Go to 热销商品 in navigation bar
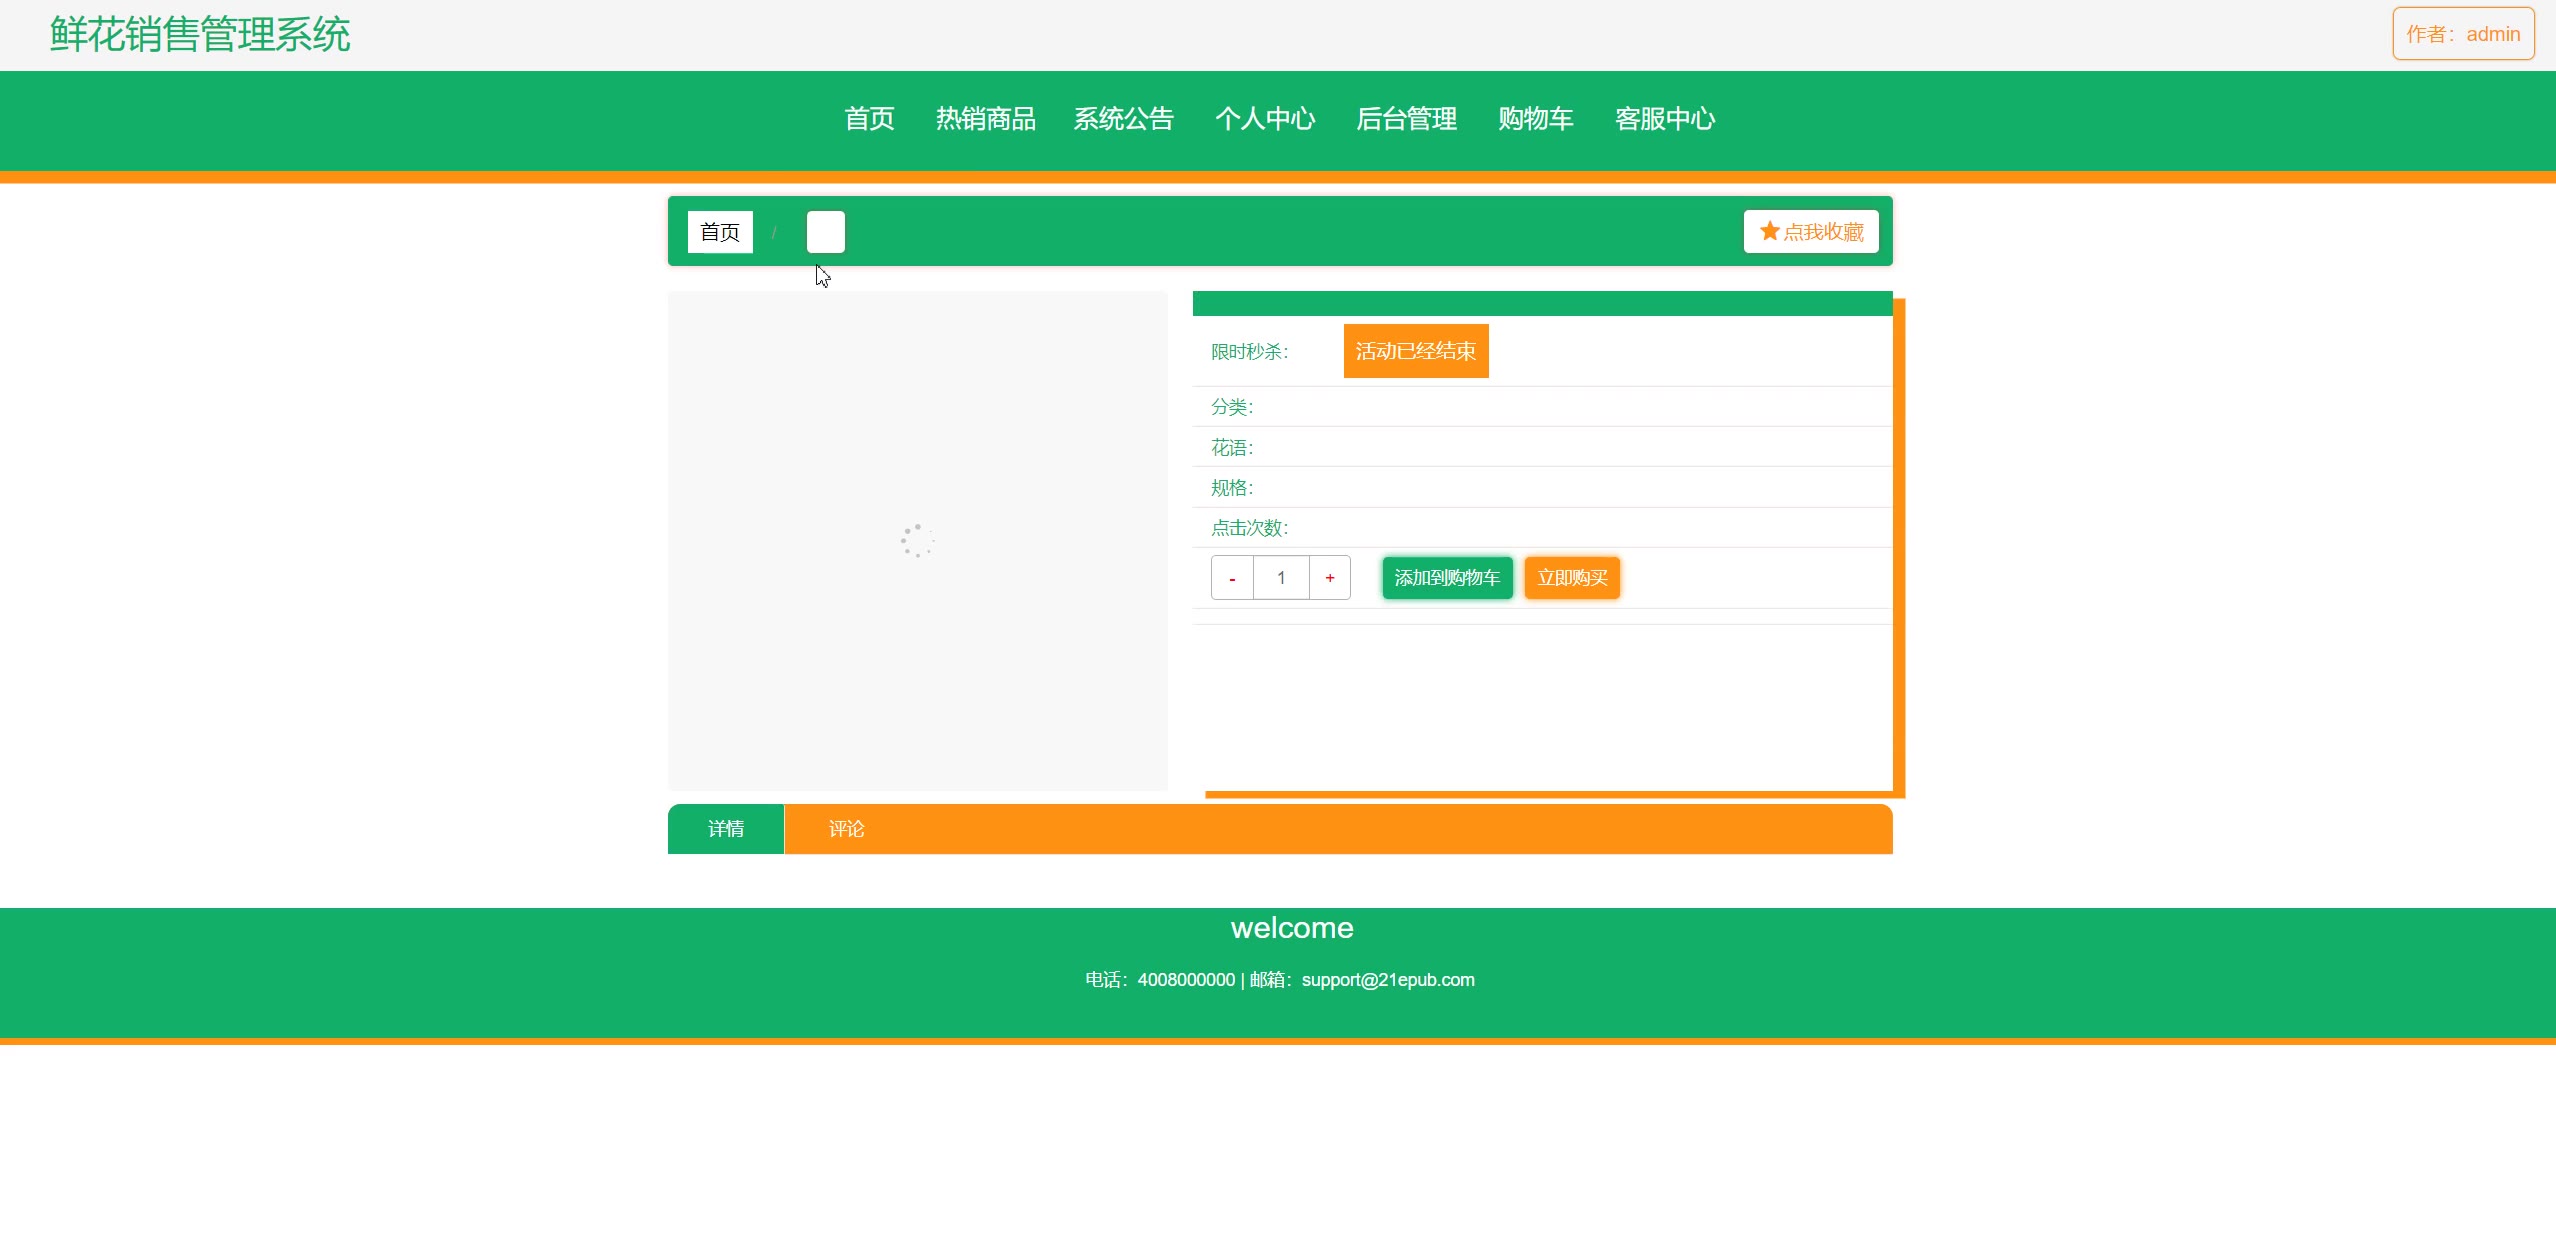Viewport: 2556px width, 1248px height. click(x=985, y=119)
